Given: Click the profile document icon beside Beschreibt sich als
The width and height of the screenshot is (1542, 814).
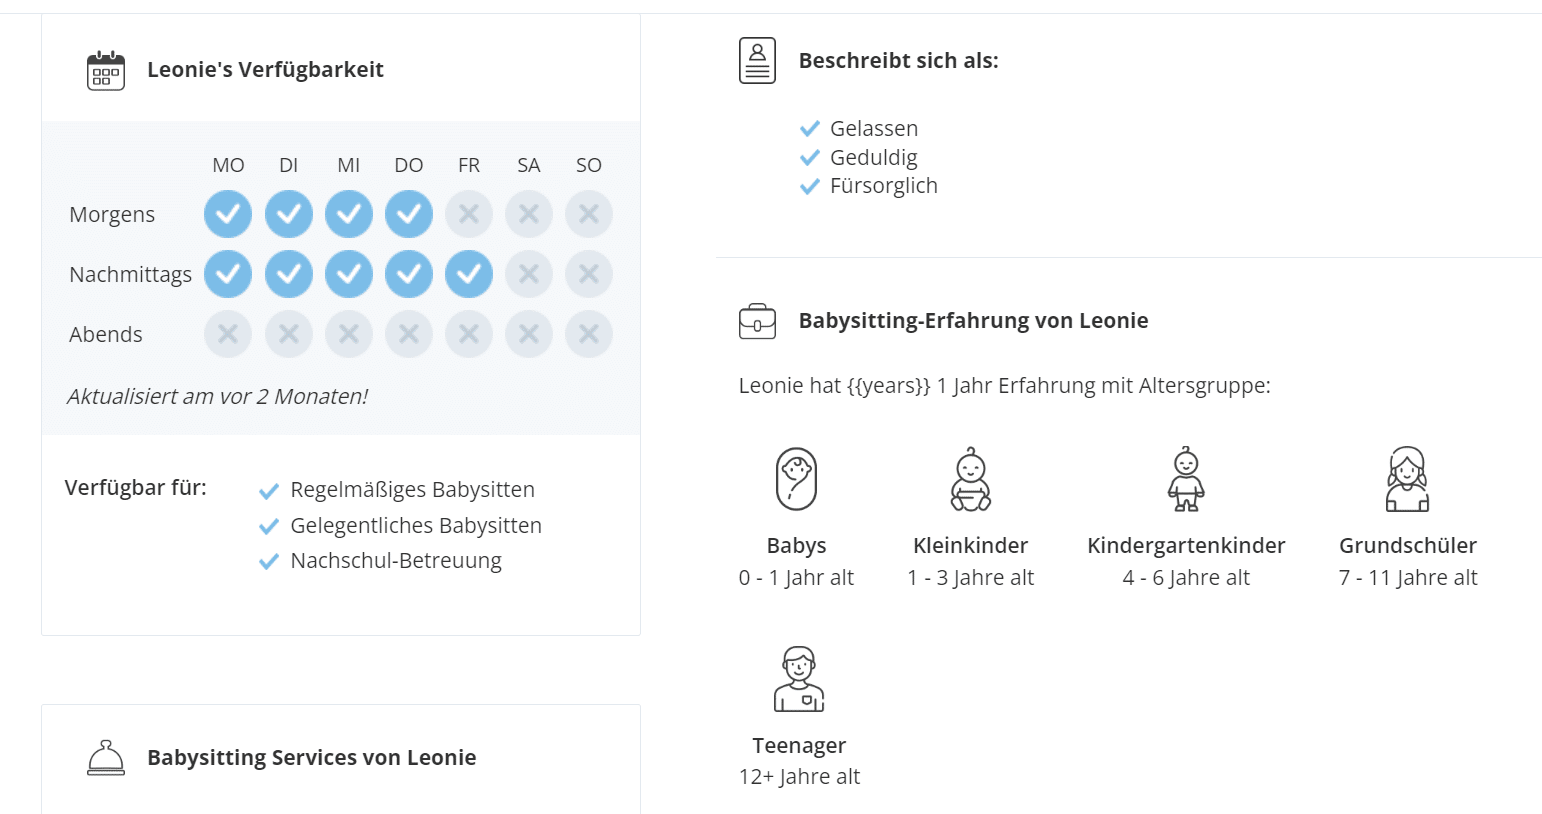Looking at the screenshot, I should click(757, 61).
